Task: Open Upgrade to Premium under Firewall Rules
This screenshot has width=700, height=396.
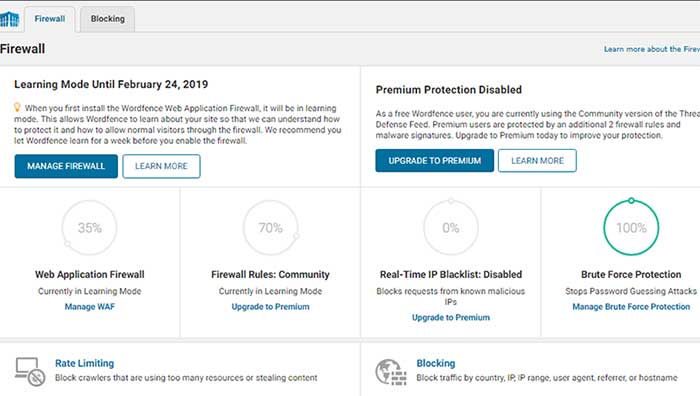Action: pos(271,307)
